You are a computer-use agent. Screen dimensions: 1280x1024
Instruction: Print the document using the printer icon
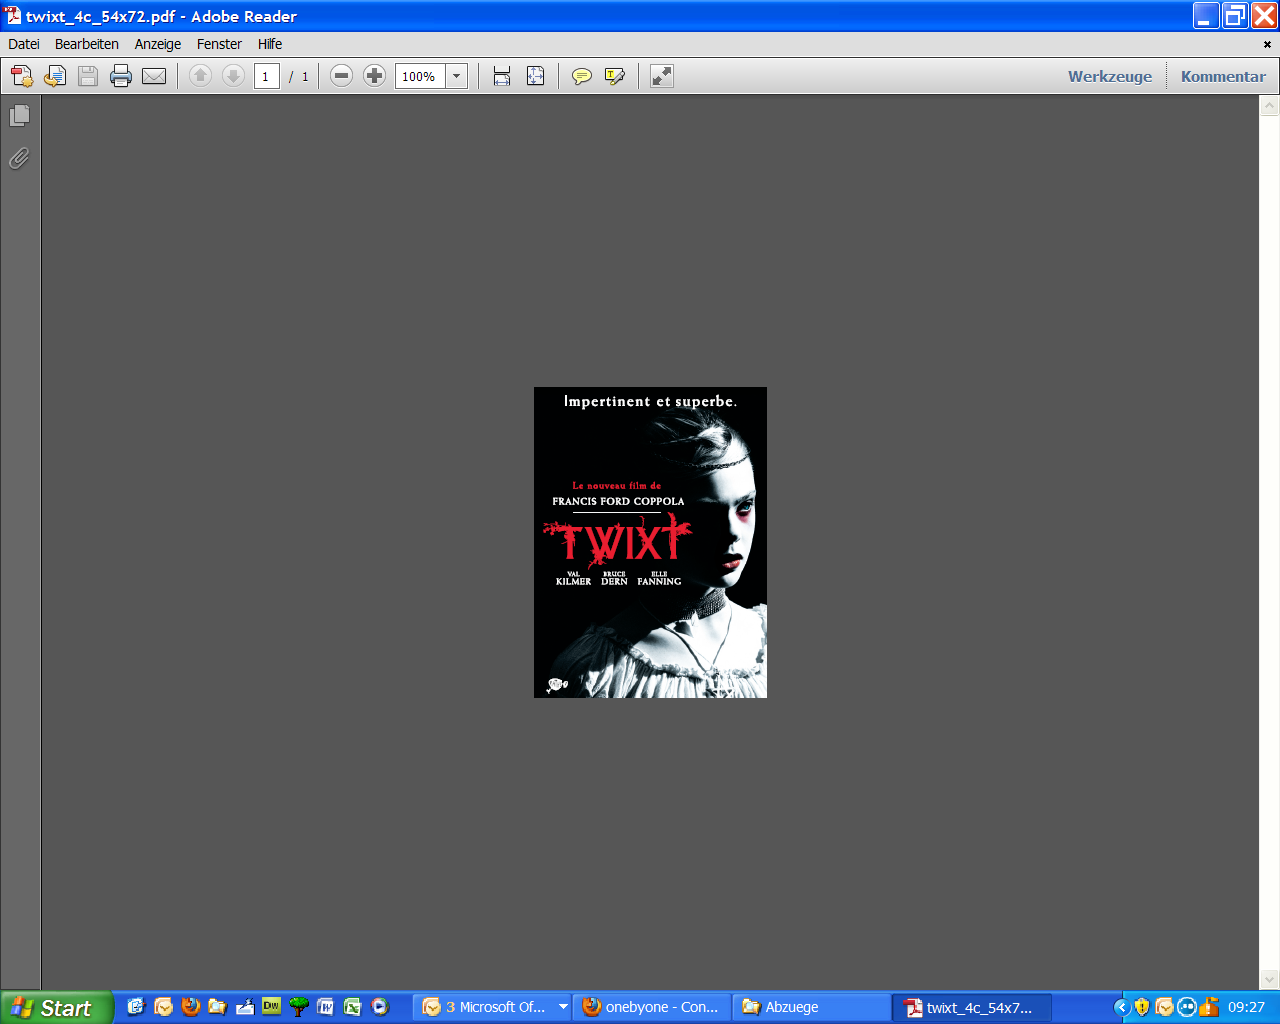coord(121,76)
